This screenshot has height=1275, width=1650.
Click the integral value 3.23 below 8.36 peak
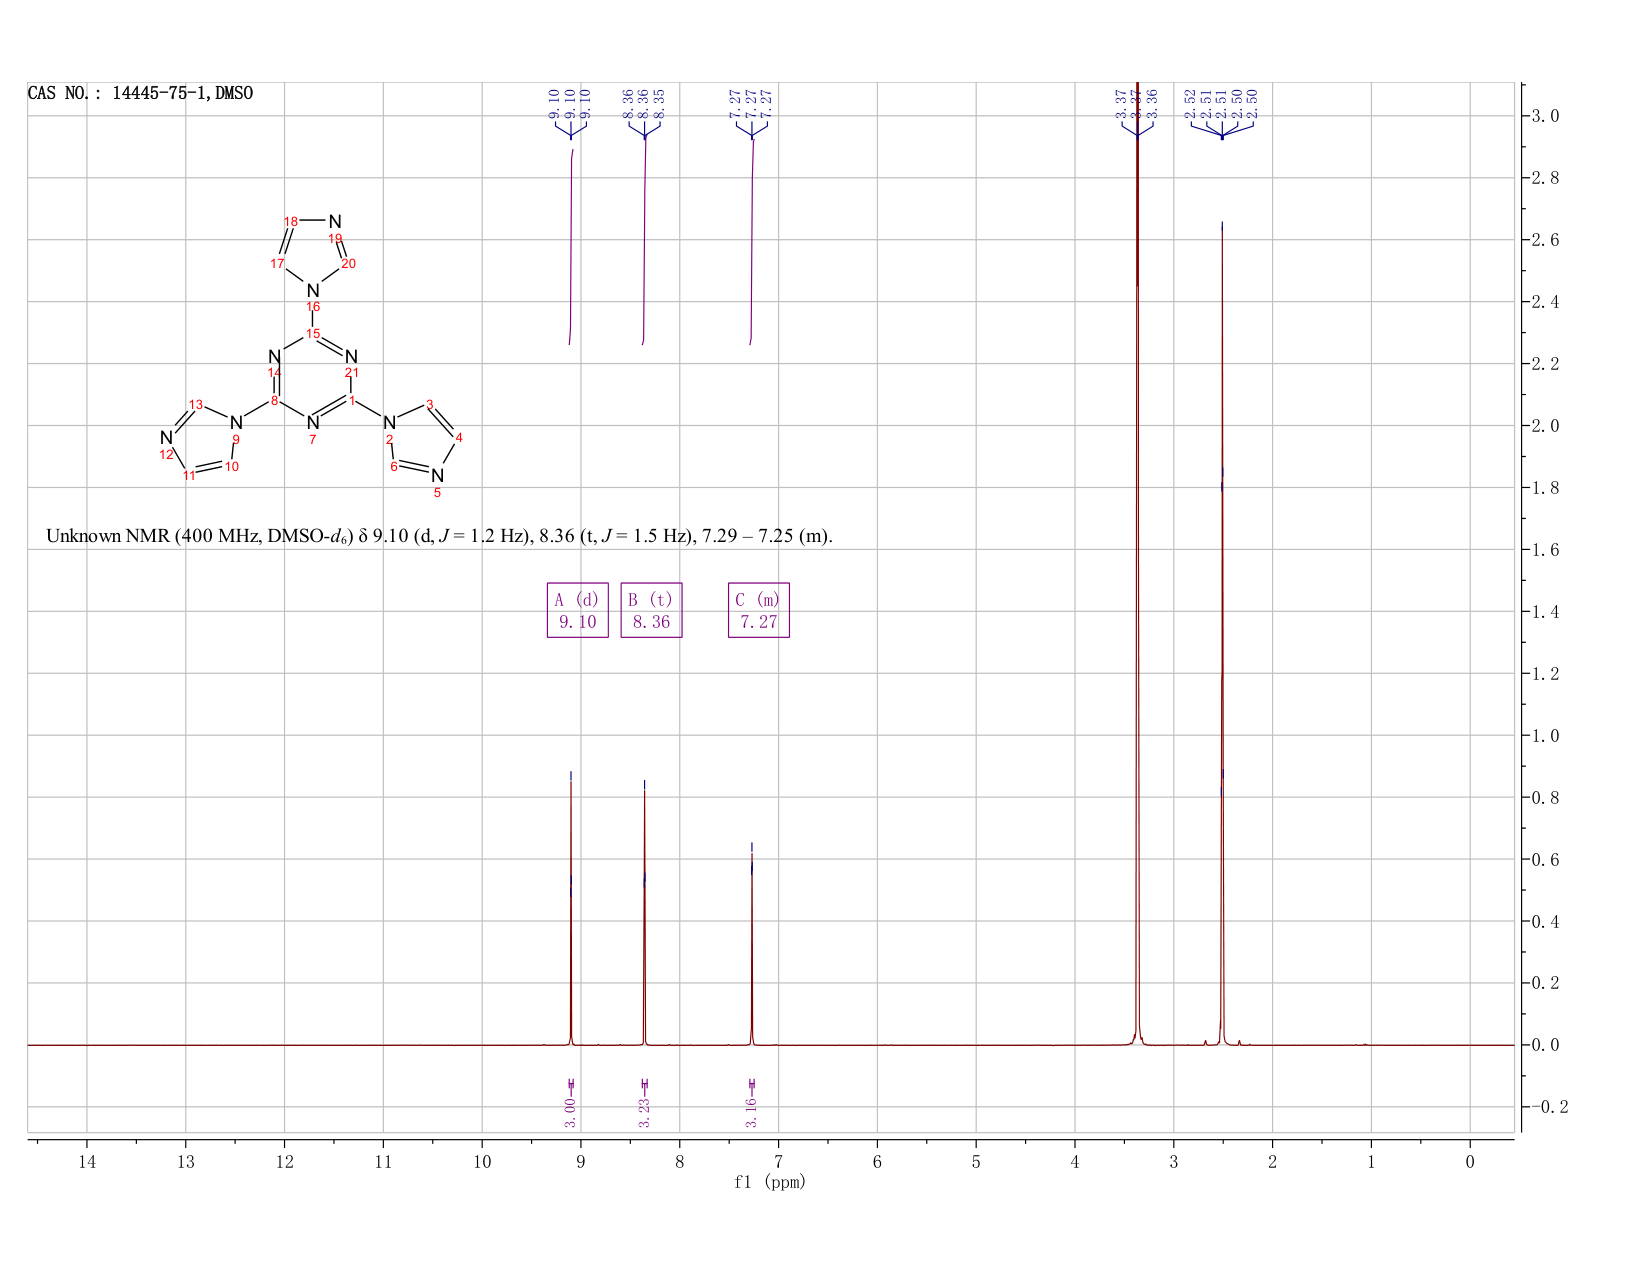tap(644, 1112)
